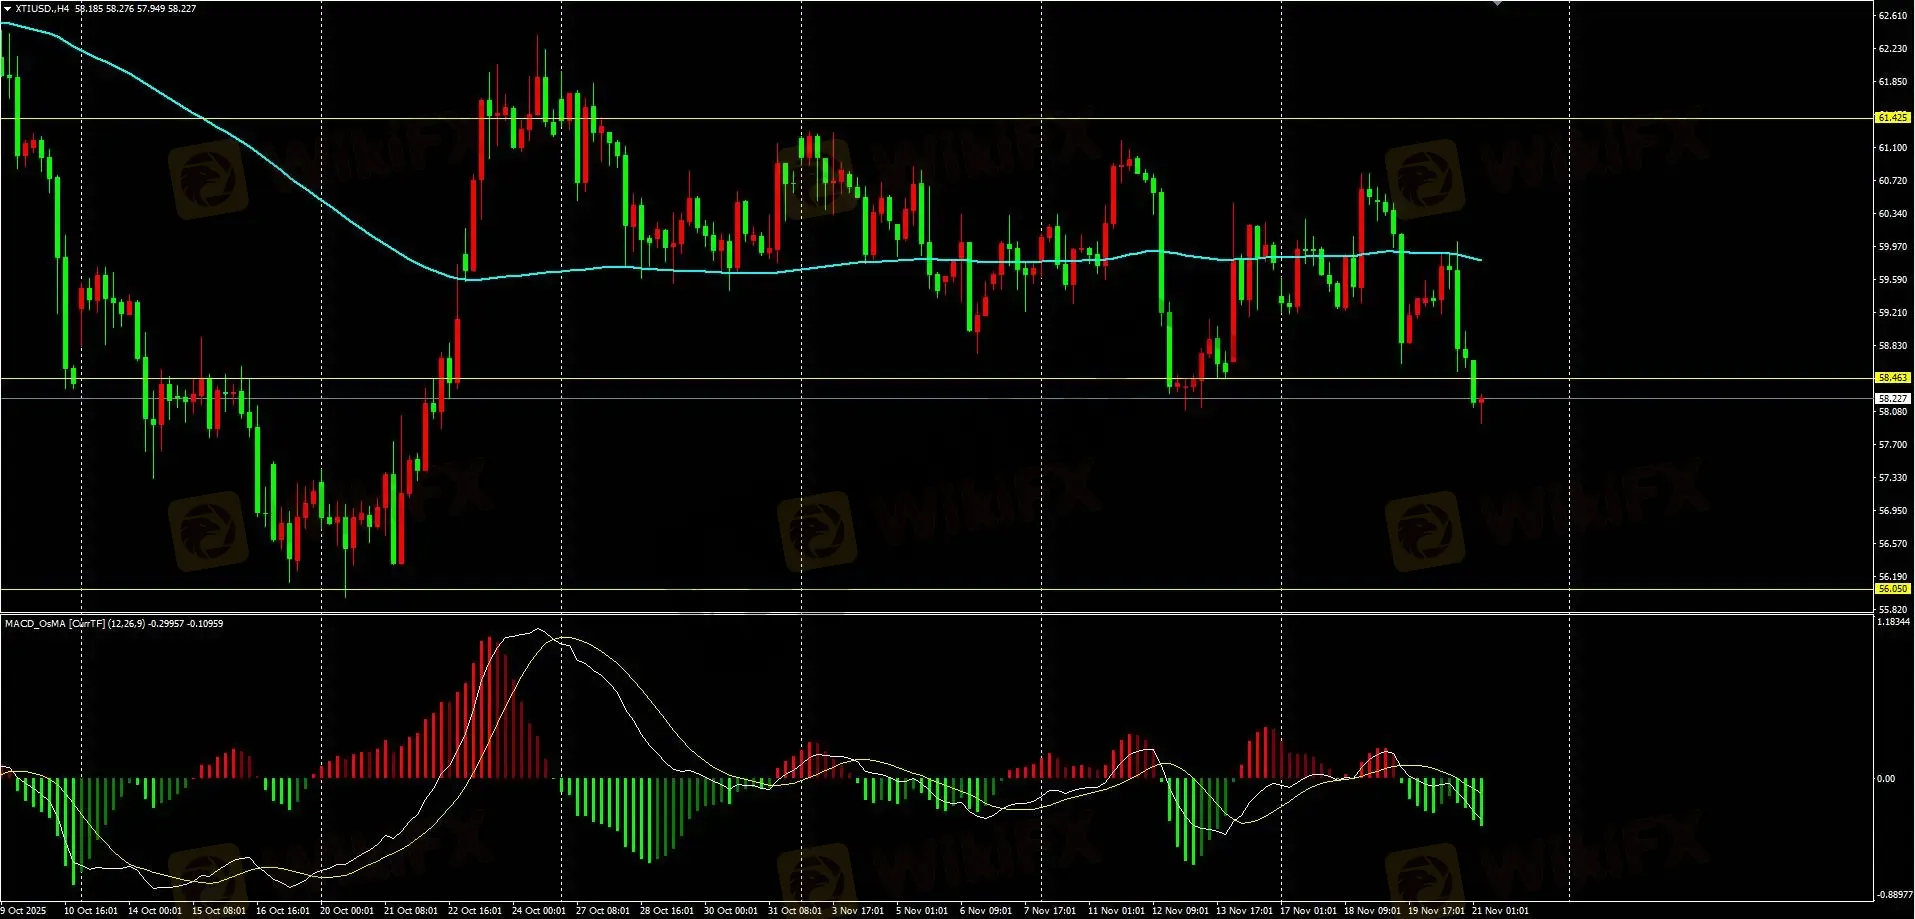Click the 62.230 price scale value
The width and height of the screenshot is (1915, 919).
click(1893, 49)
